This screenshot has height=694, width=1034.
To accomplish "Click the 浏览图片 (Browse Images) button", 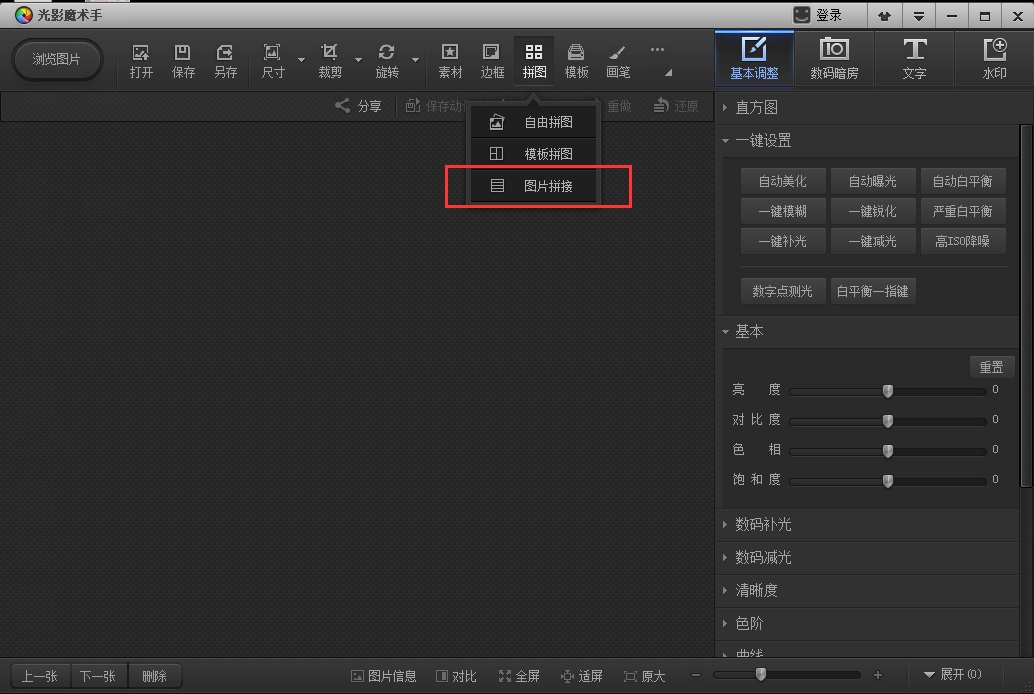I will coord(56,59).
